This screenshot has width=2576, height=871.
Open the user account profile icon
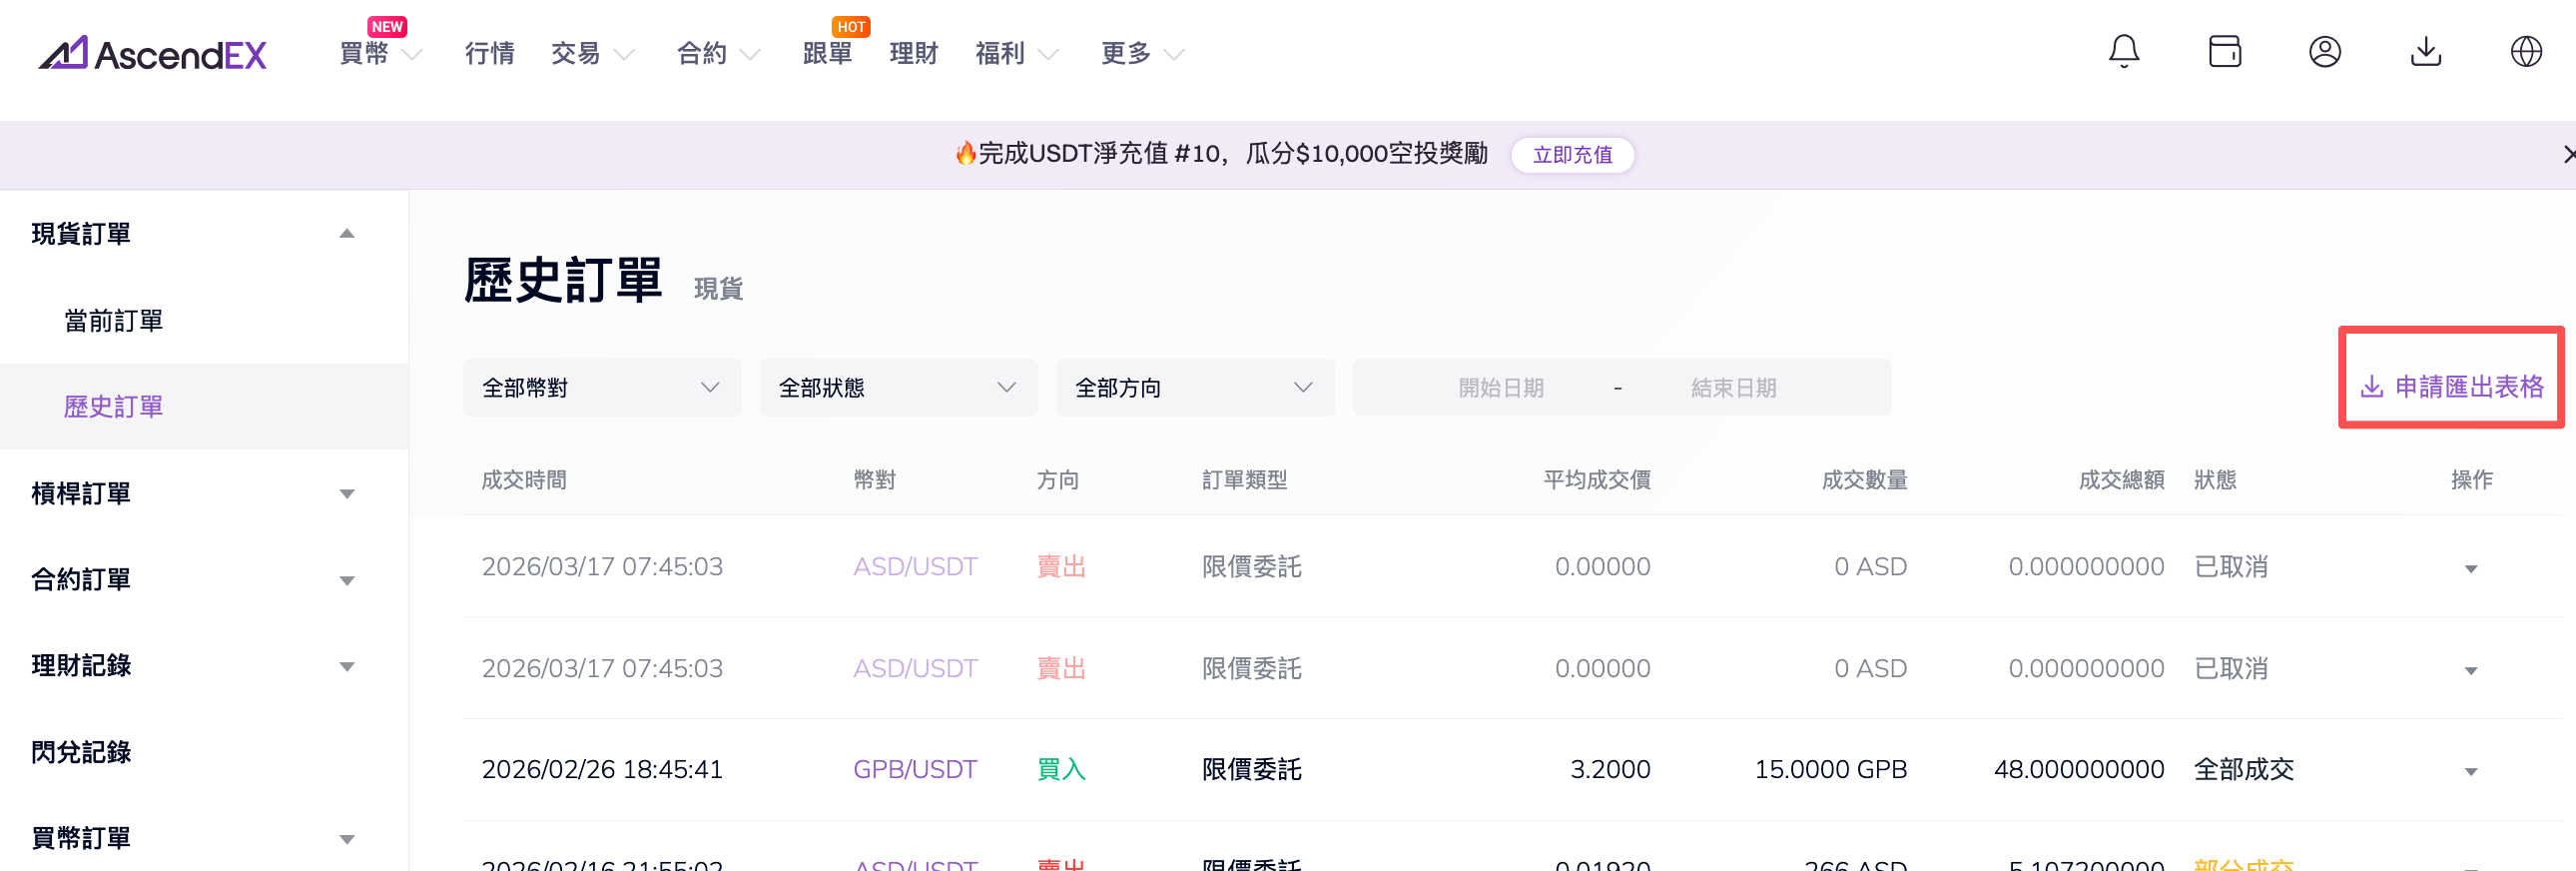(x=2324, y=51)
